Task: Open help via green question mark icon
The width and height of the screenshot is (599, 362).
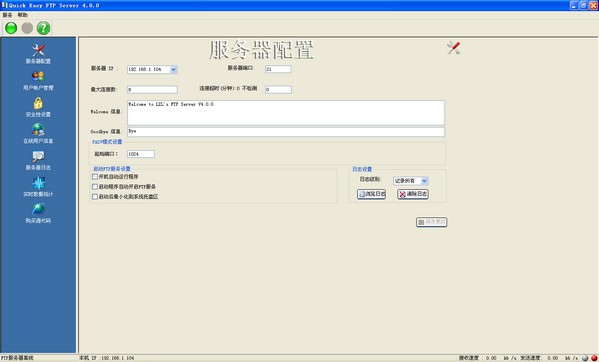Action: point(43,28)
